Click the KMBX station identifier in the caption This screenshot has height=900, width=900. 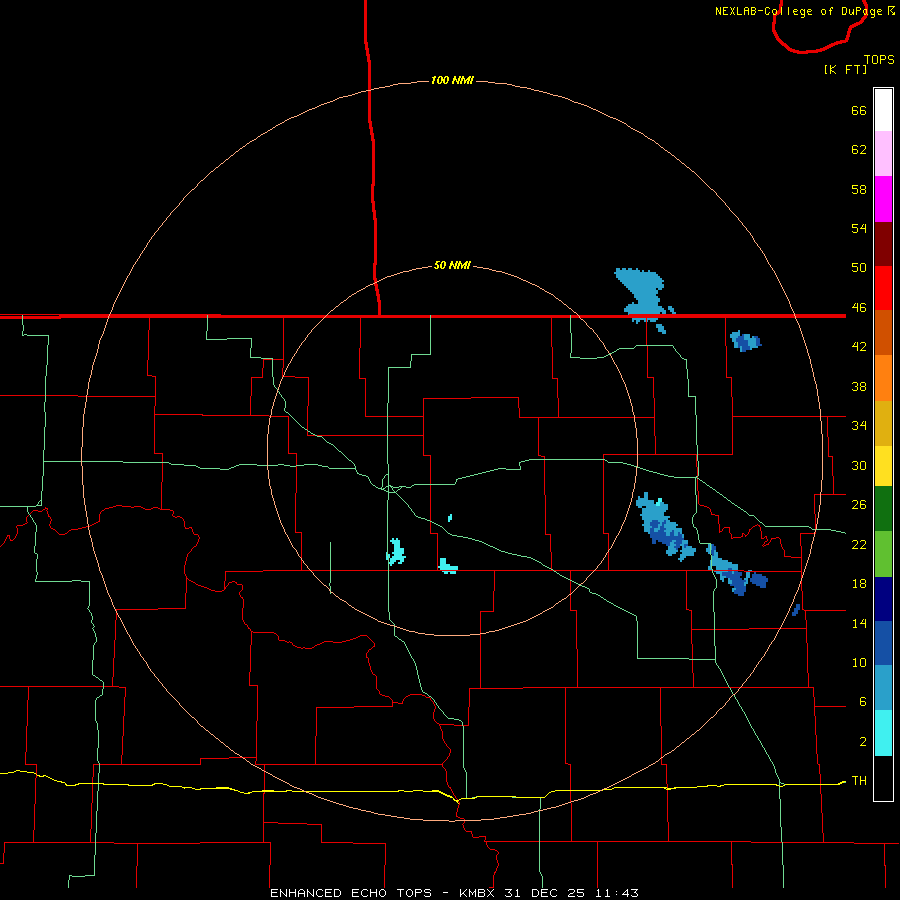point(476,893)
